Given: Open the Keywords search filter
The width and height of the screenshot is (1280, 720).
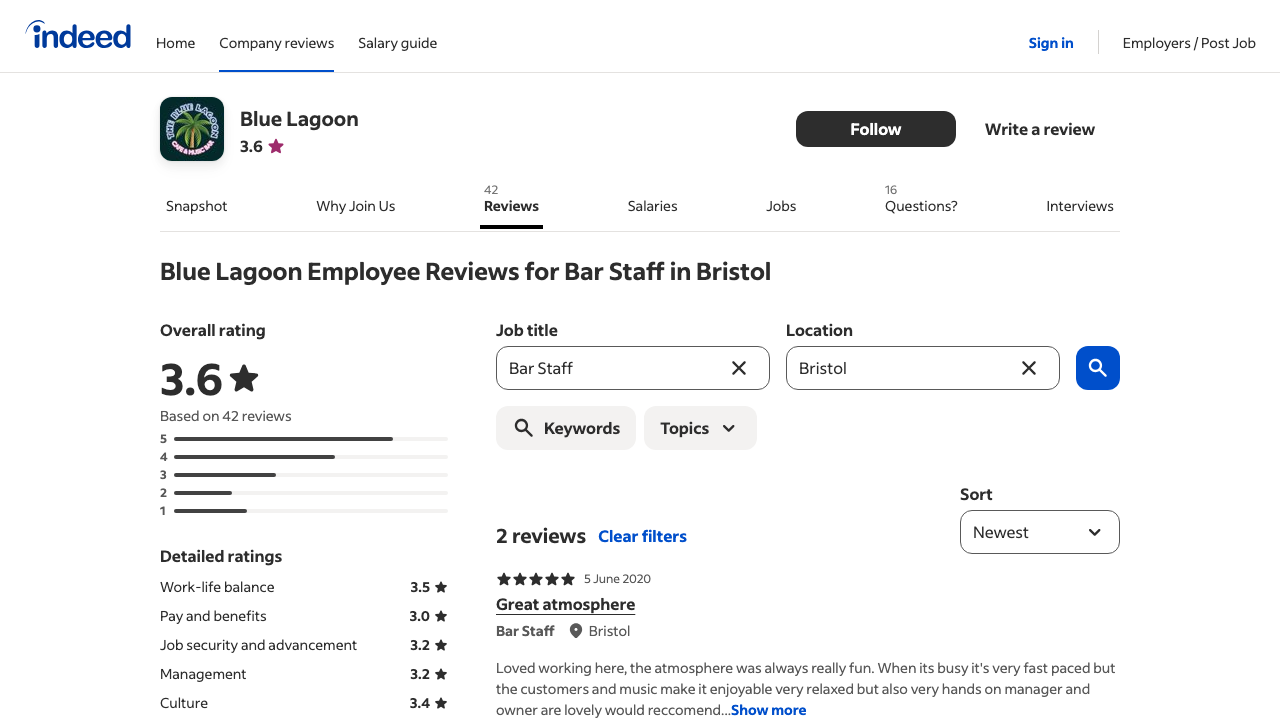Looking at the screenshot, I should (565, 428).
